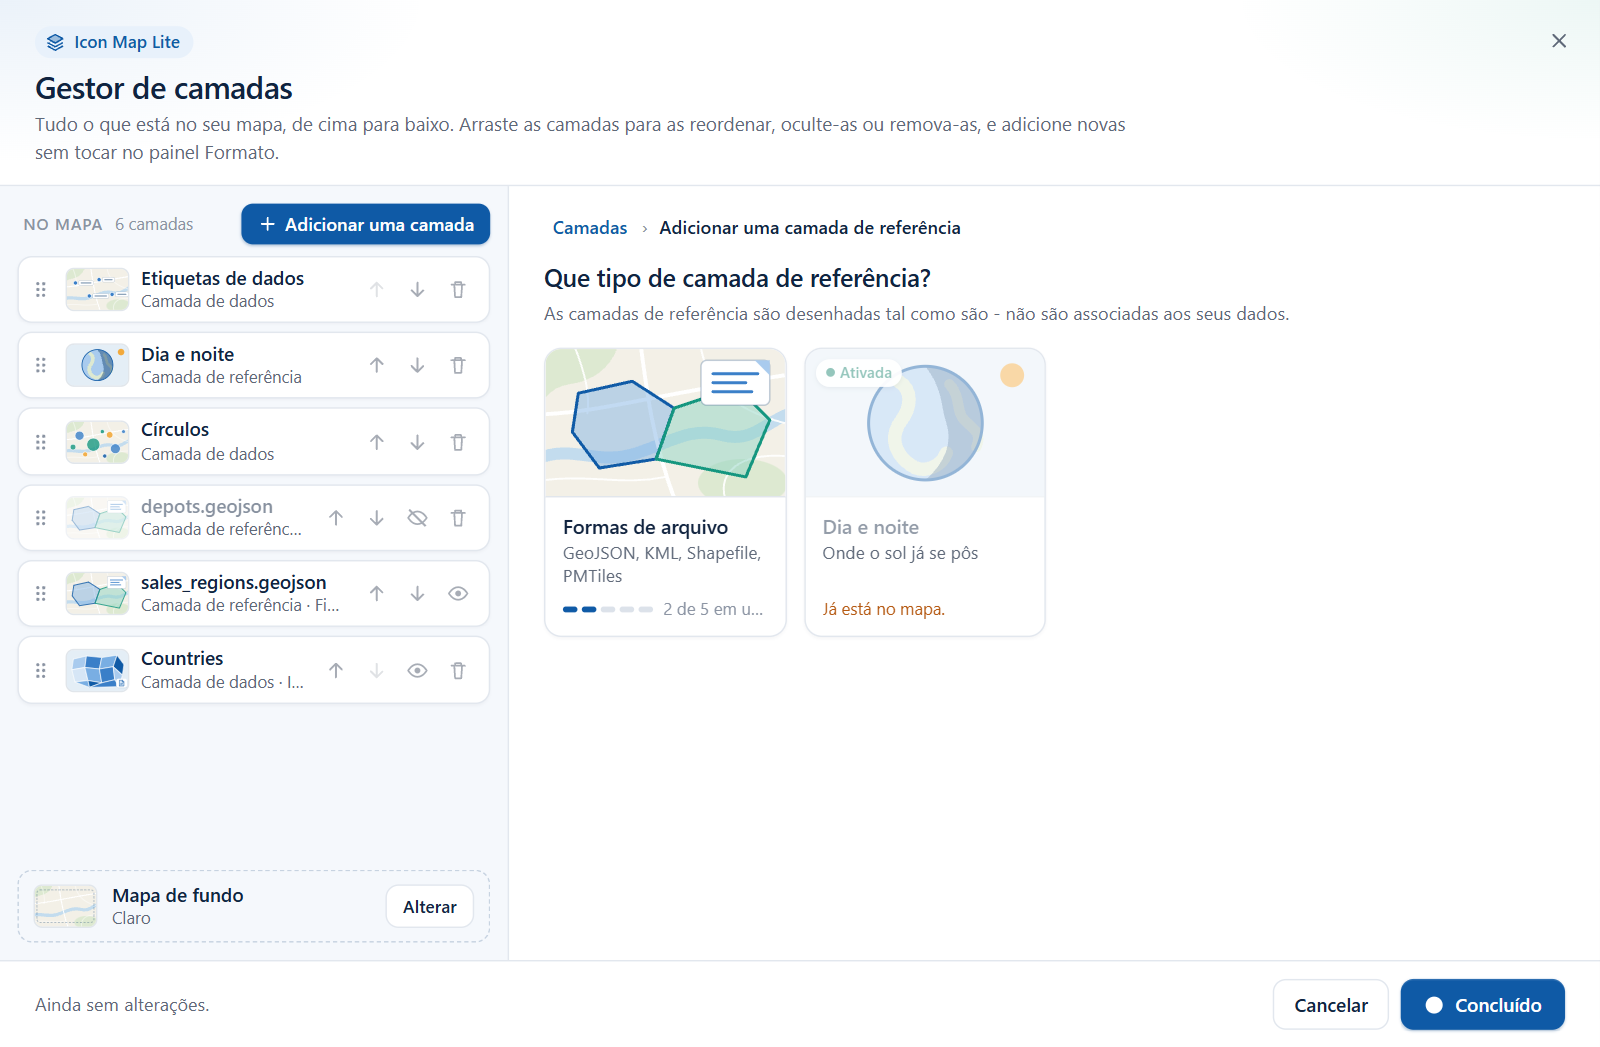
Task: Move Countries layer up
Action: coord(336,671)
